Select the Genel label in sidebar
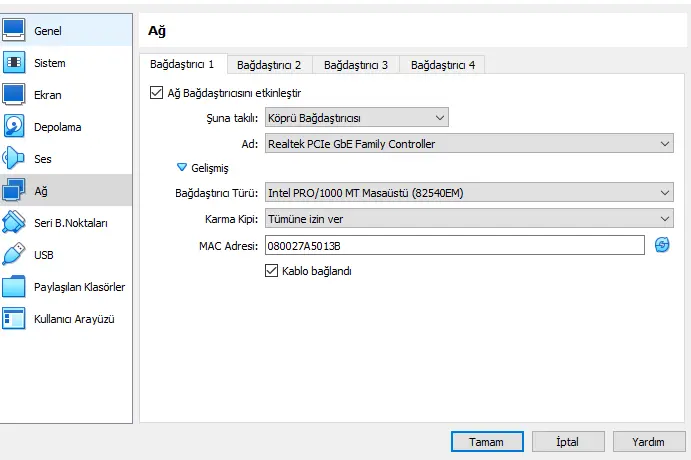Screen dimensions: 691x460 (x=48, y=31)
